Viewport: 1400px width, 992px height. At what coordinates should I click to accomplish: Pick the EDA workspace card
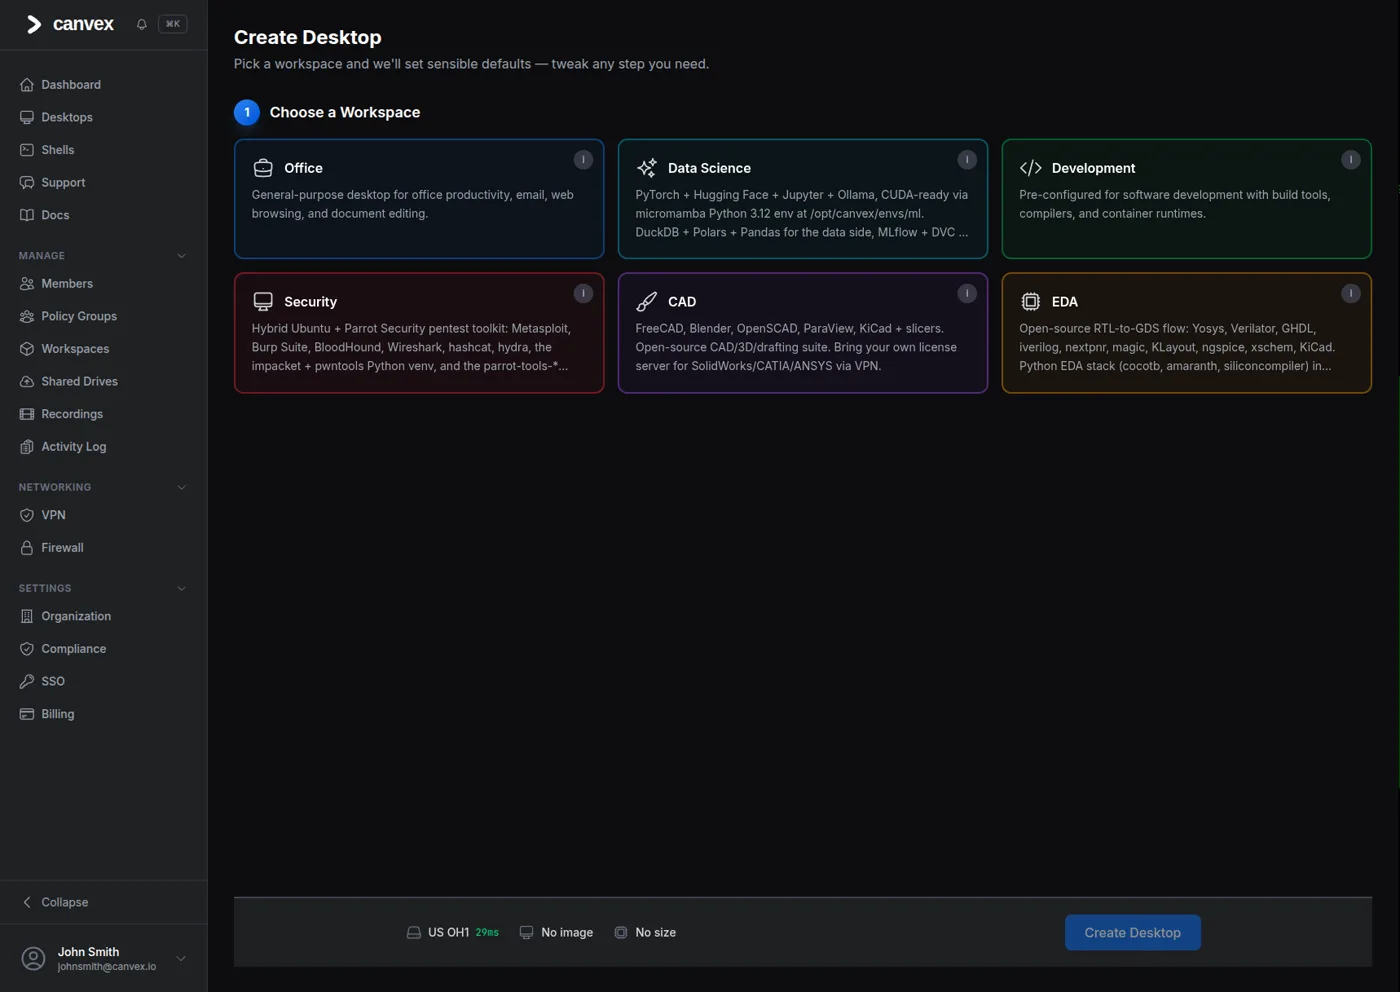1187,333
